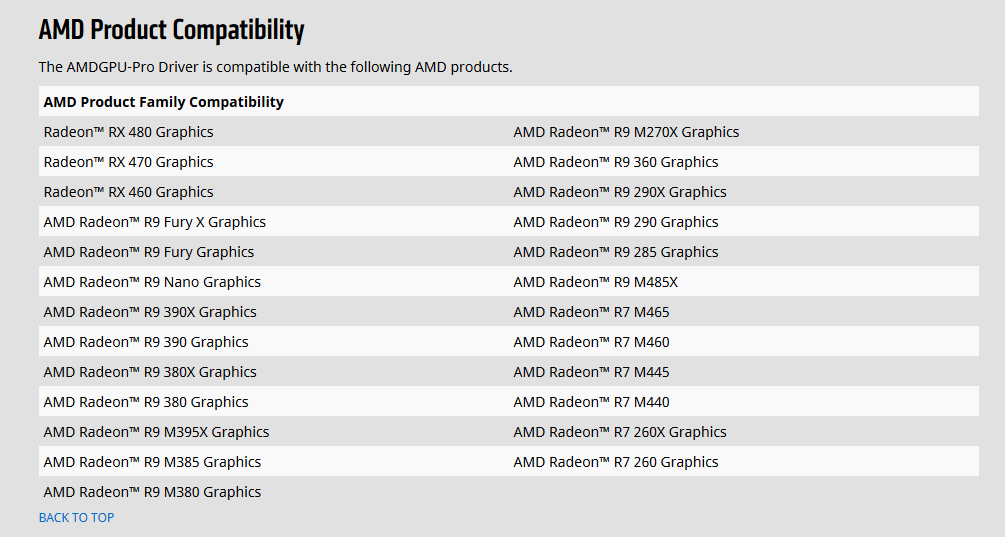This screenshot has height=537, width=1005.
Task: Click AMD Radeon R9 Nano Graphics row
Action: click(x=152, y=282)
